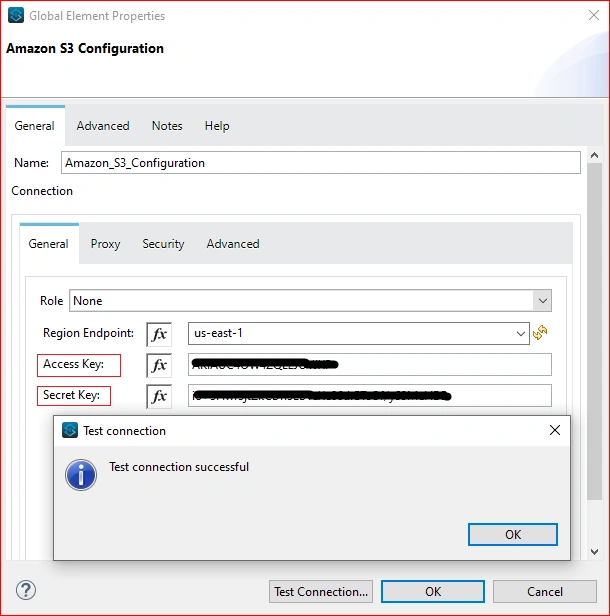The image size is (610, 616).
Task: Click the Amazon S3 Configuration heading
Action: click(x=85, y=48)
